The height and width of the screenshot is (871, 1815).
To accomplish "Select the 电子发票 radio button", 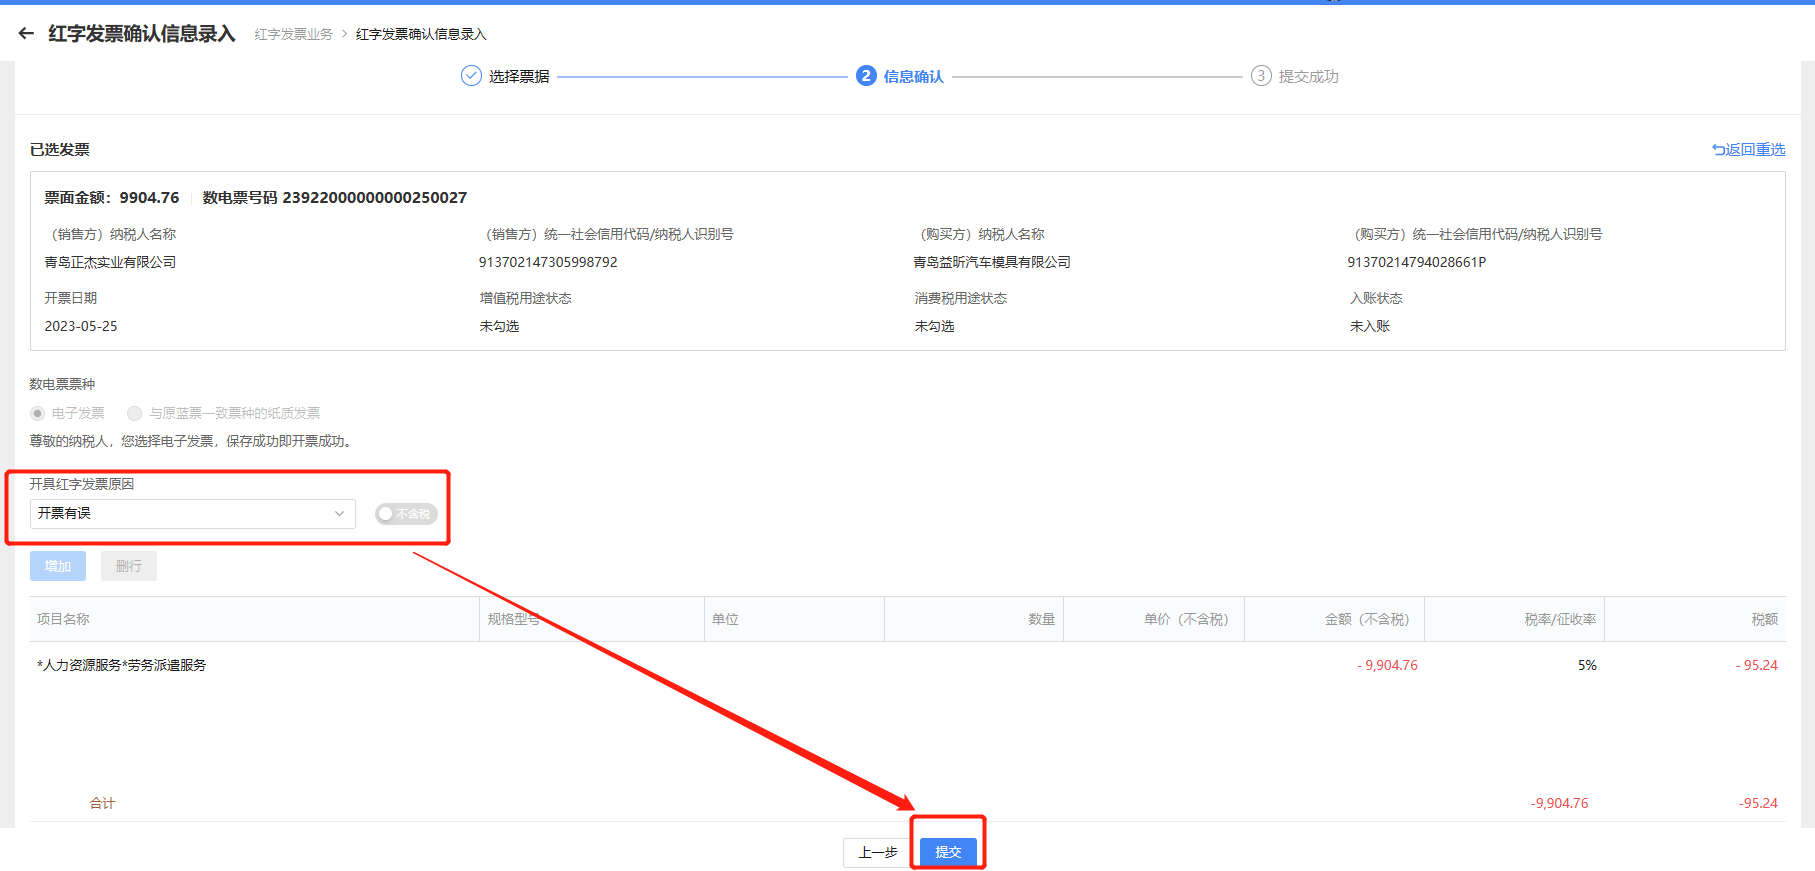I will [38, 413].
